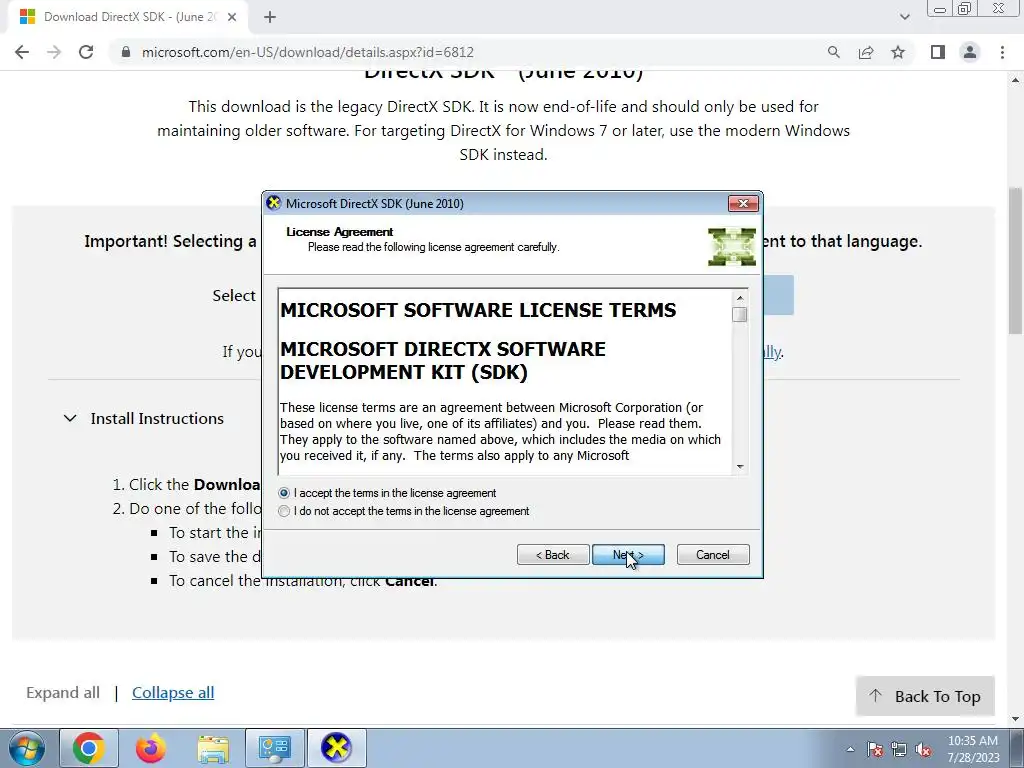Go back using Chrome's back arrow
The width and height of the screenshot is (1024, 768).
(x=22, y=52)
